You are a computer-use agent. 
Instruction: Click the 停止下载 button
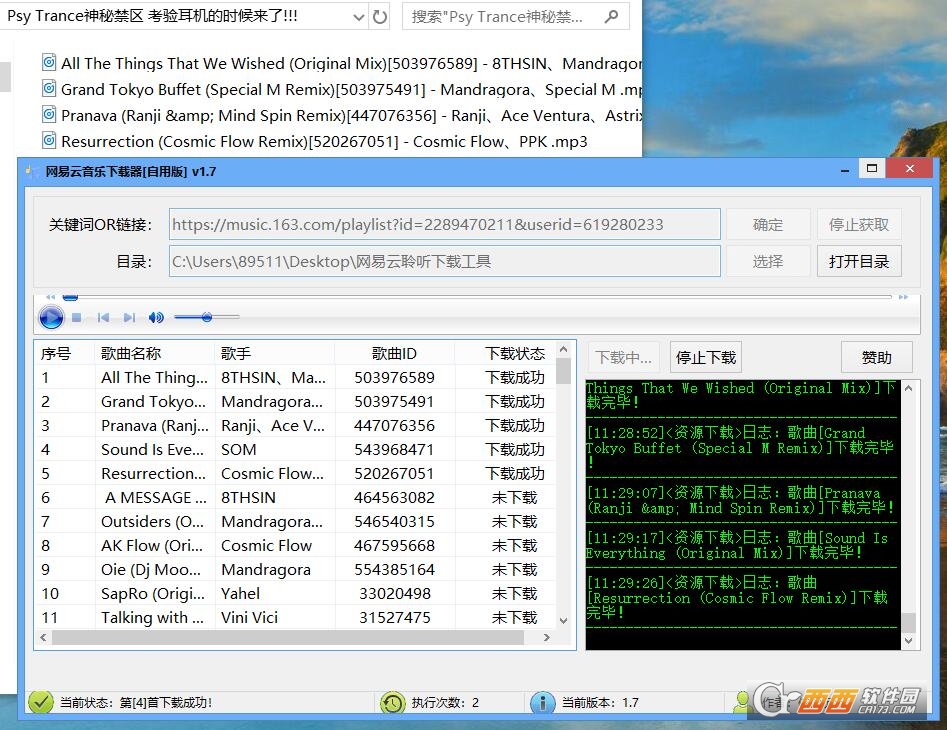(705, 357)
